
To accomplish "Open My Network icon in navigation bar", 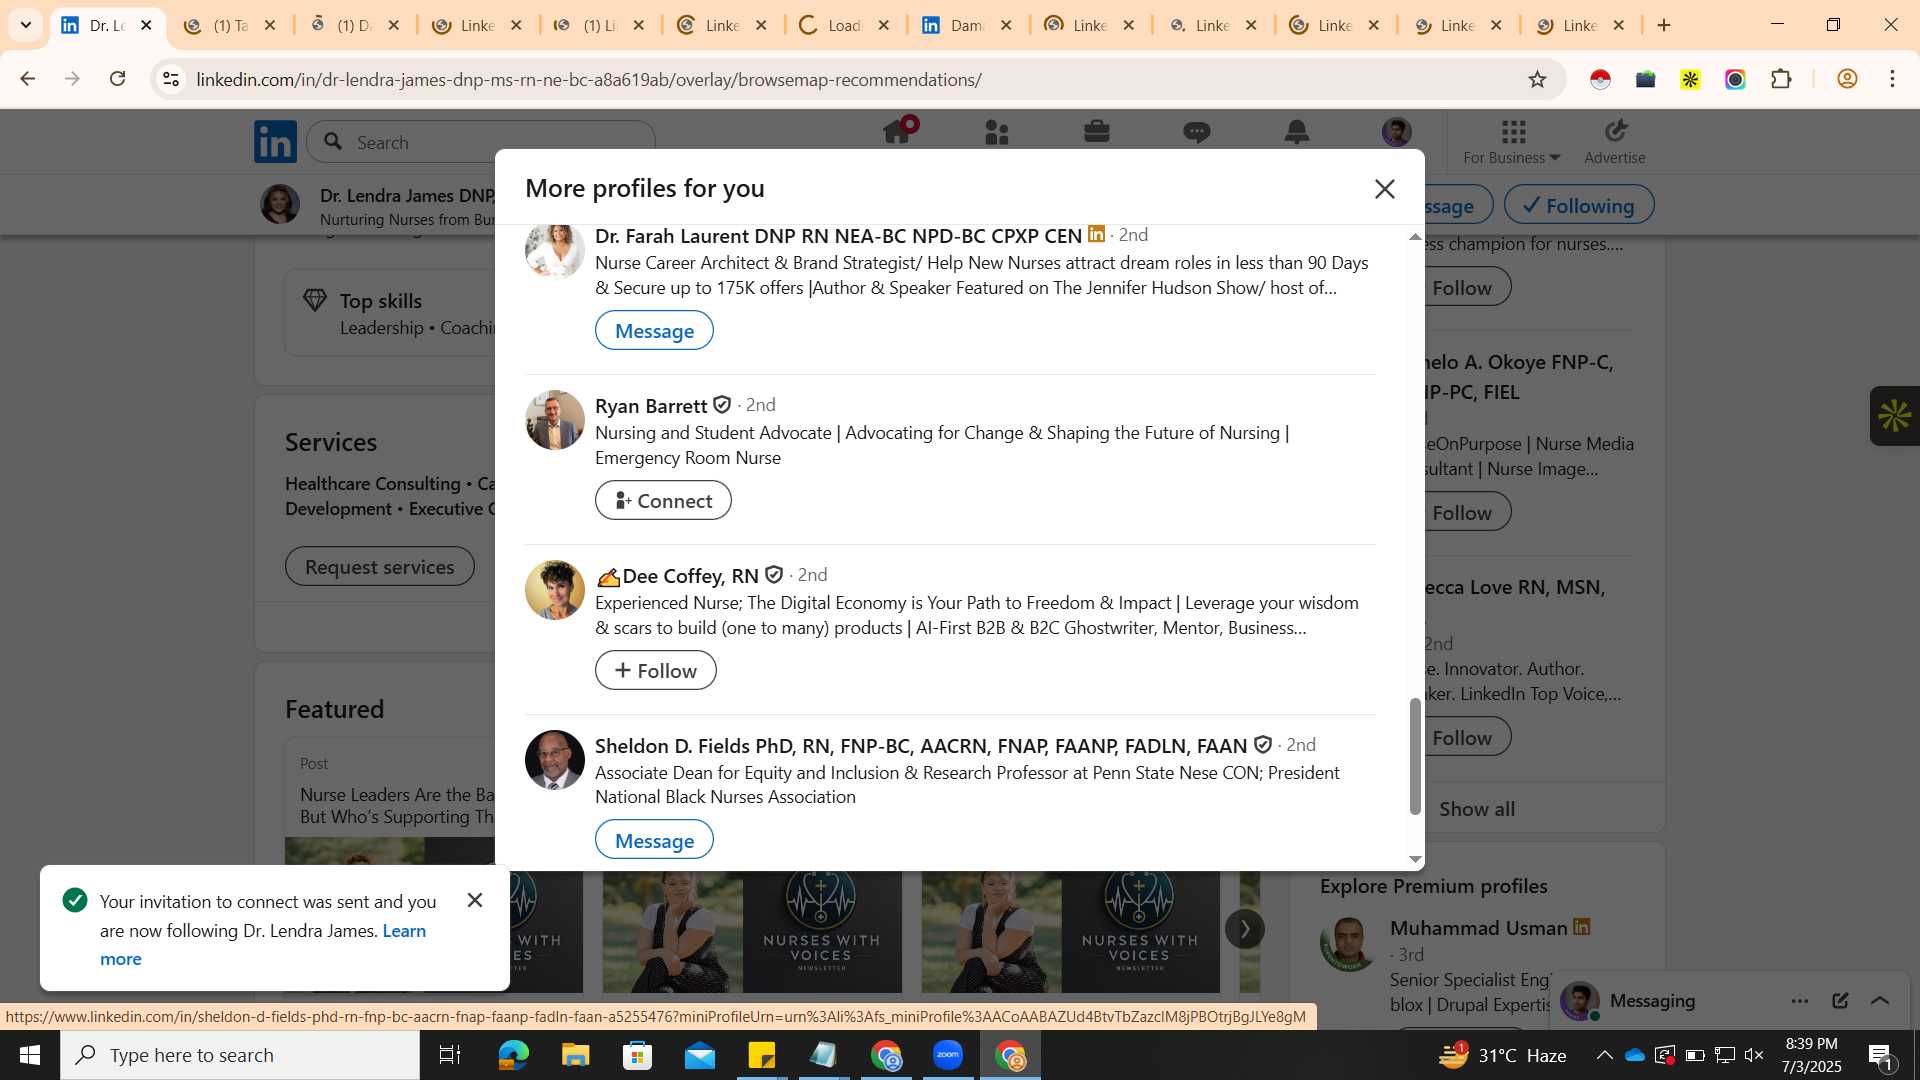I will coord(997,132).
